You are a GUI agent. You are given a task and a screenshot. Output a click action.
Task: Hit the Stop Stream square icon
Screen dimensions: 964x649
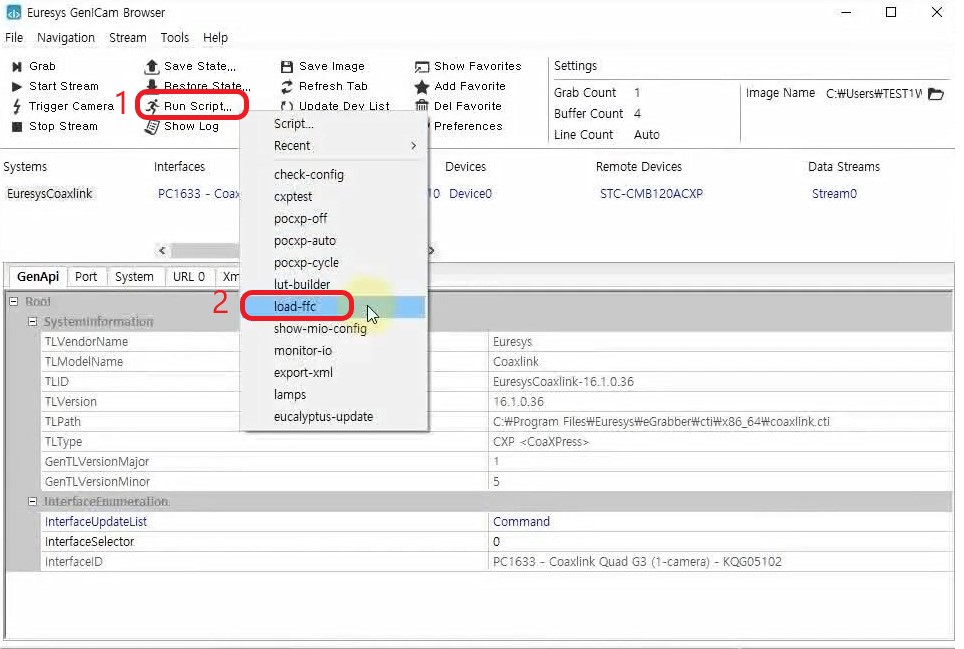pyautogui.click(x=17, y=126)
